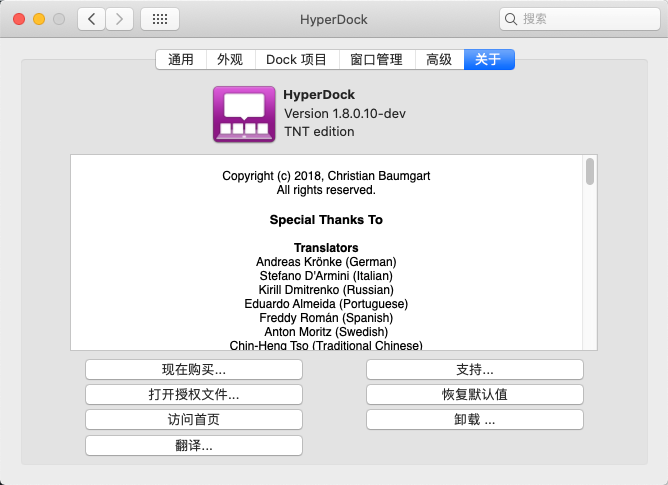This screenshot has height=485, width=668.
Task: Open the 窗口管理 tab
Action: tap(377, 60)
